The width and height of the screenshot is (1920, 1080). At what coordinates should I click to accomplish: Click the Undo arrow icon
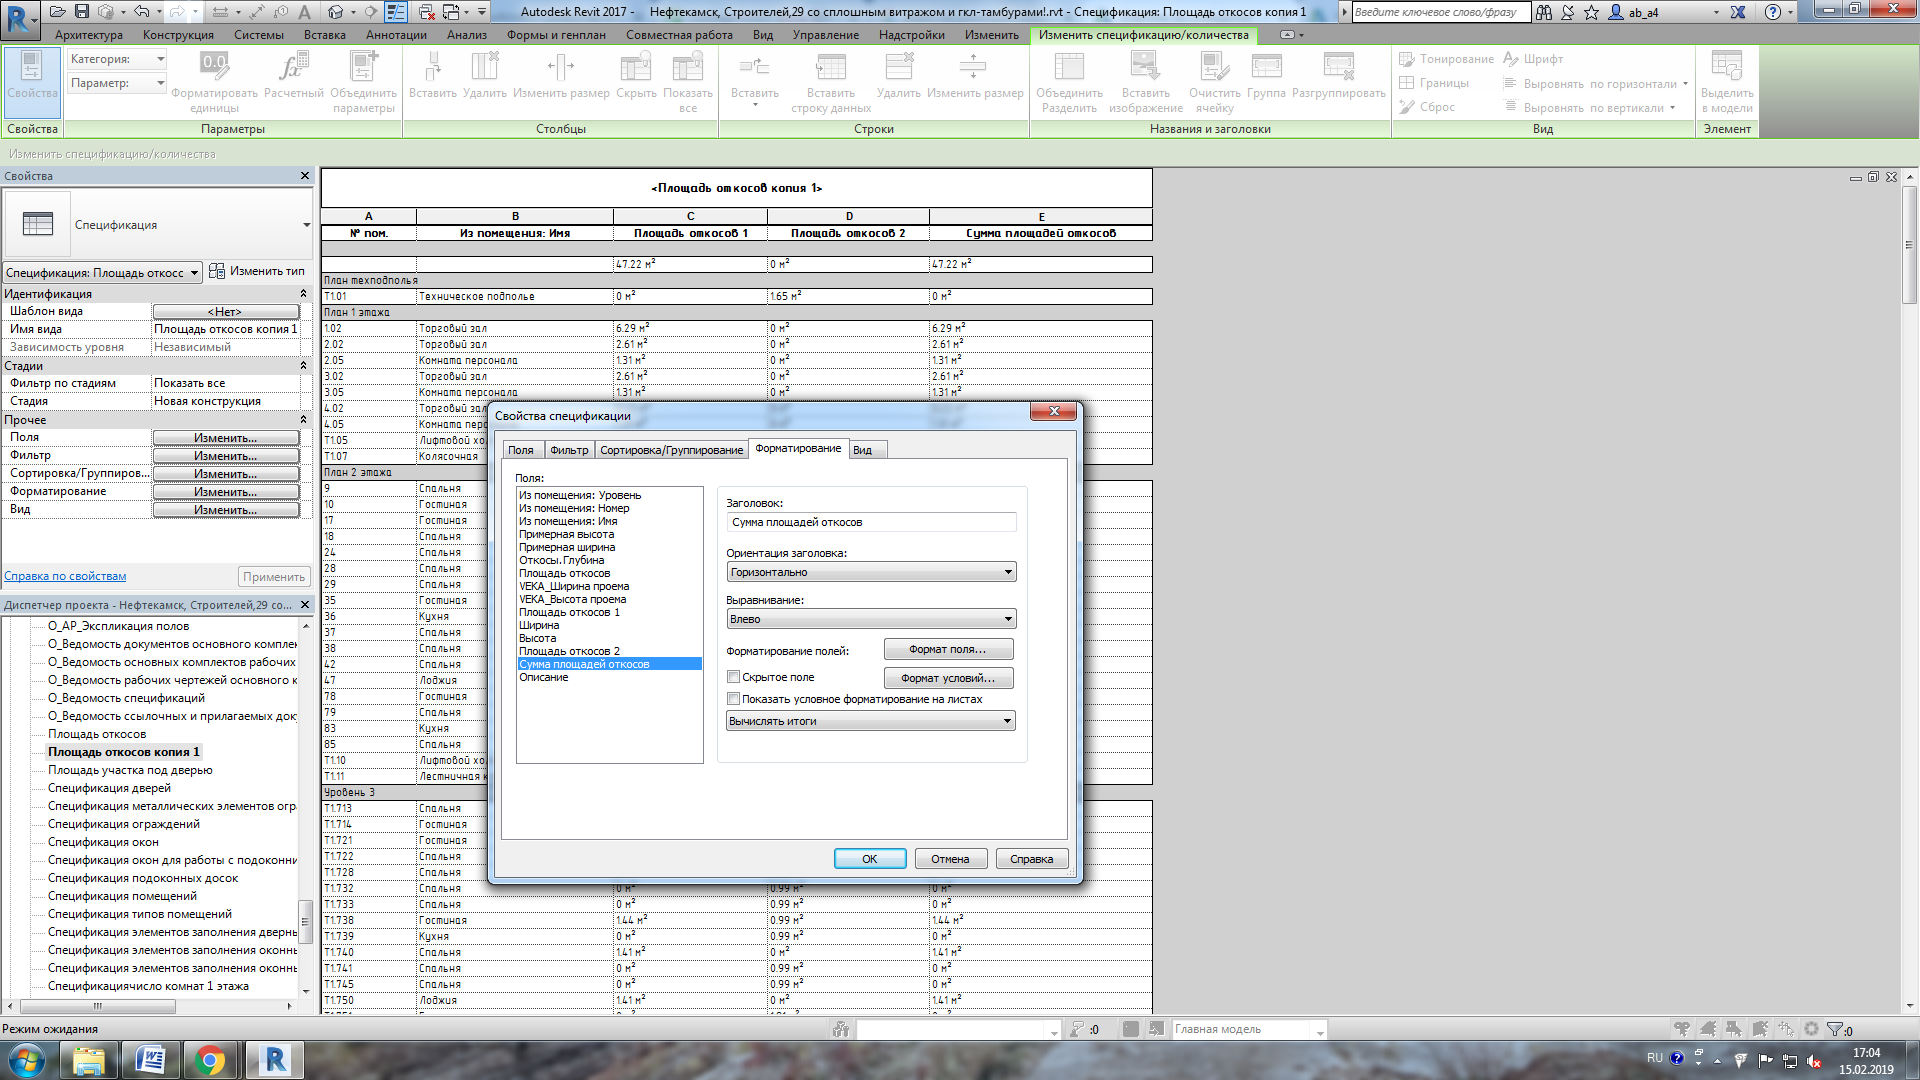pos(141,11)
